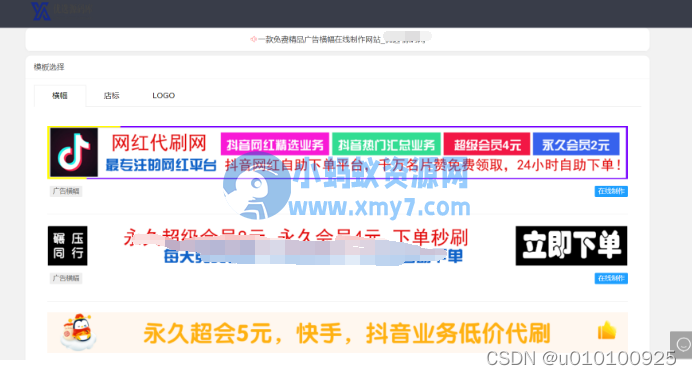Open the LOGO tab
The width and height of the screenshot is (692, 375).
click(x=164, y=95)
